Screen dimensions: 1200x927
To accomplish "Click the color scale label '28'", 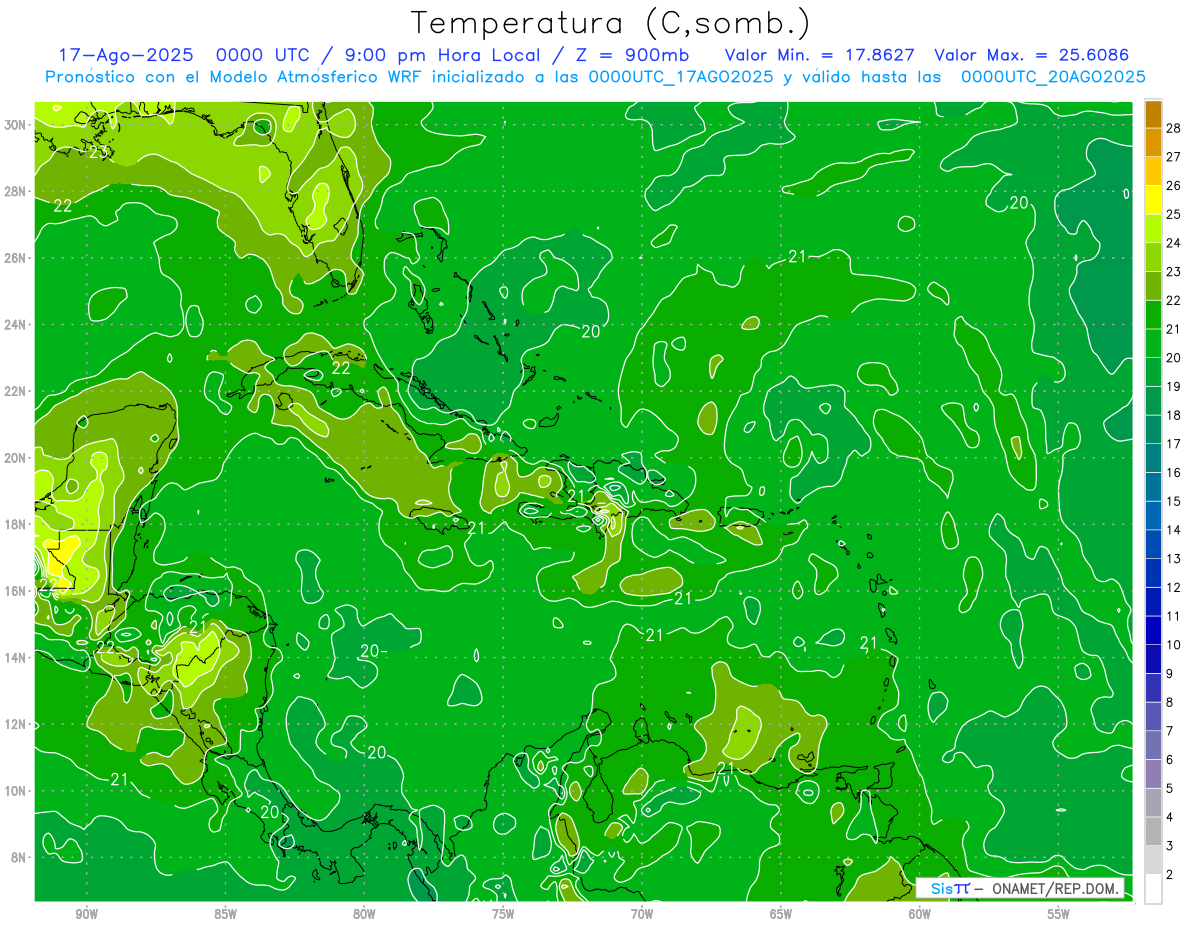I will pyautogui.click(x=1174, y=127).
